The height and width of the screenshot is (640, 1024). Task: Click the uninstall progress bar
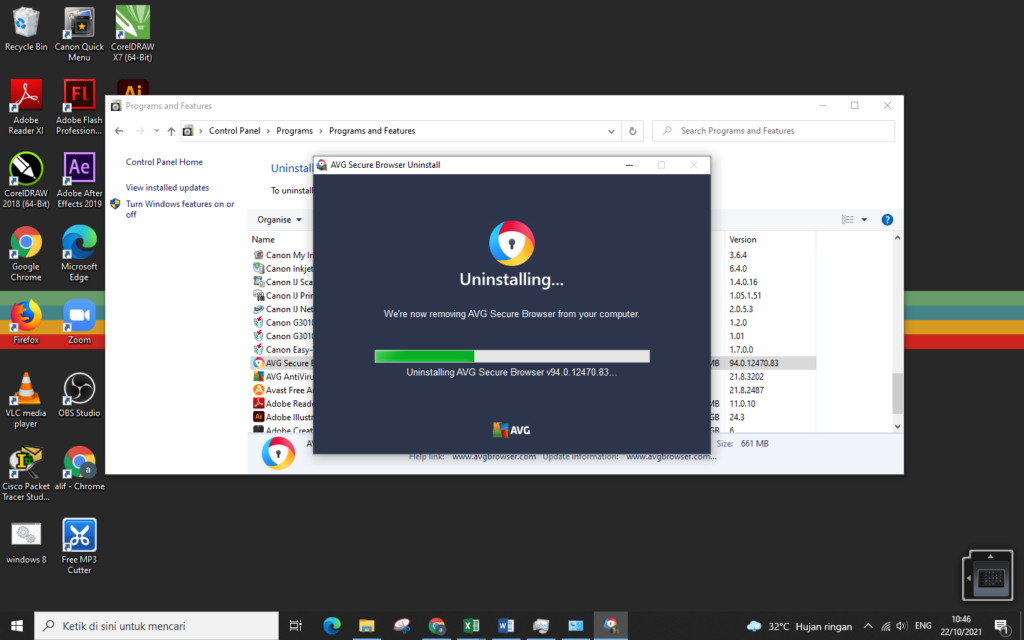click(511, 355)
